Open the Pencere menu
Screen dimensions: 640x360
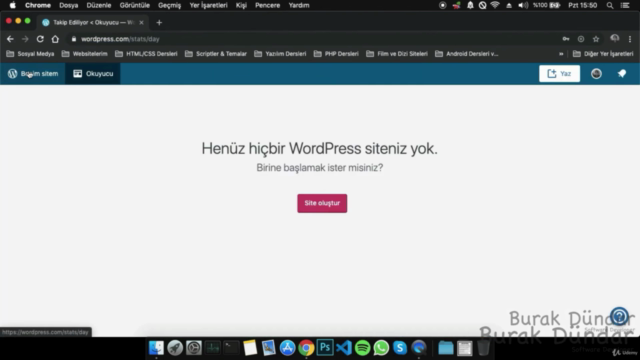(267, 5)
